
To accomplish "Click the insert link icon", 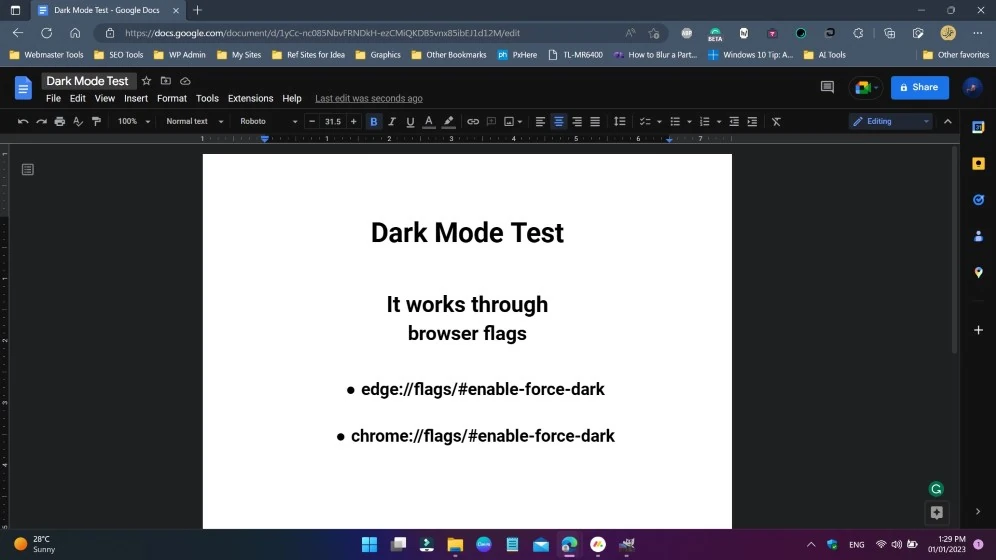I will [x=473, y=122].
